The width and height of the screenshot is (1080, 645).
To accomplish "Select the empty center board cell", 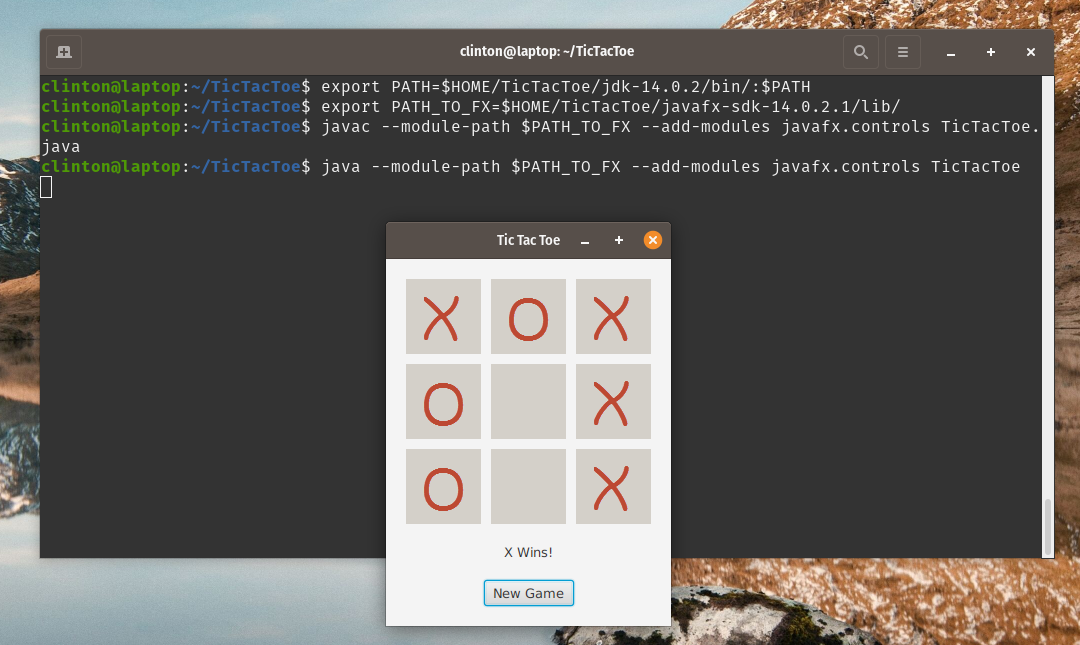I will pos(528,402).
